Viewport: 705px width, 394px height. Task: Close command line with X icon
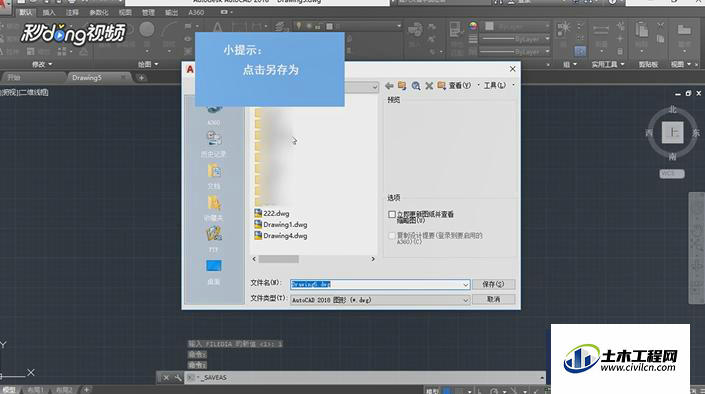[x=166, y=378]
